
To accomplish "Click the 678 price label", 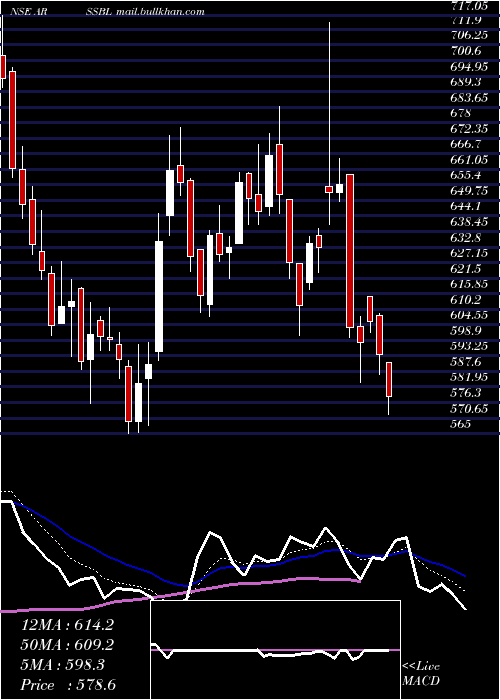I will click(x=461, y=113).
